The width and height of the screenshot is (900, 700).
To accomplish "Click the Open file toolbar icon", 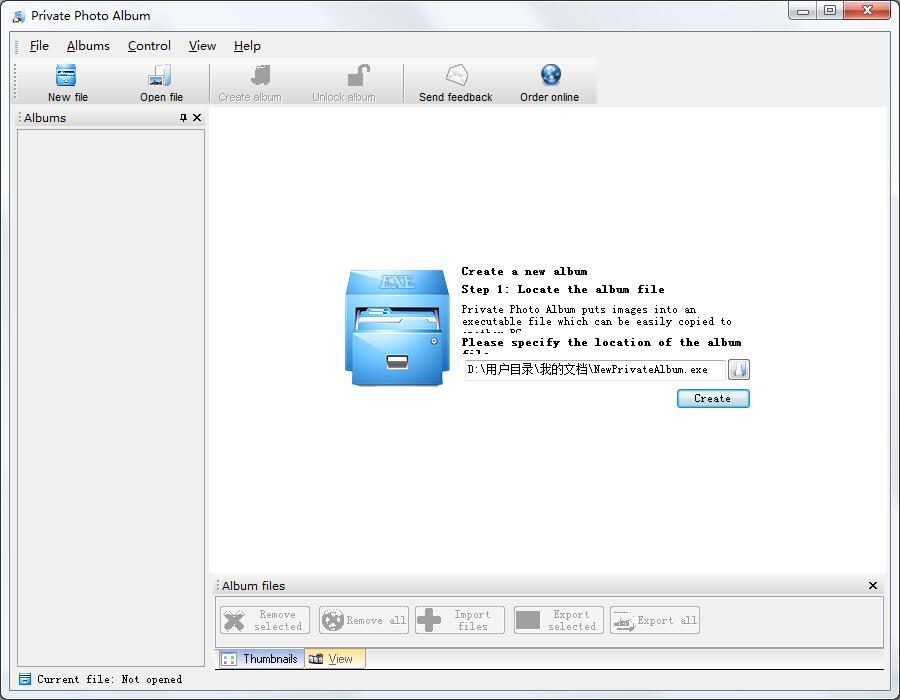I will pyautogui.click(x=160, y=75).
